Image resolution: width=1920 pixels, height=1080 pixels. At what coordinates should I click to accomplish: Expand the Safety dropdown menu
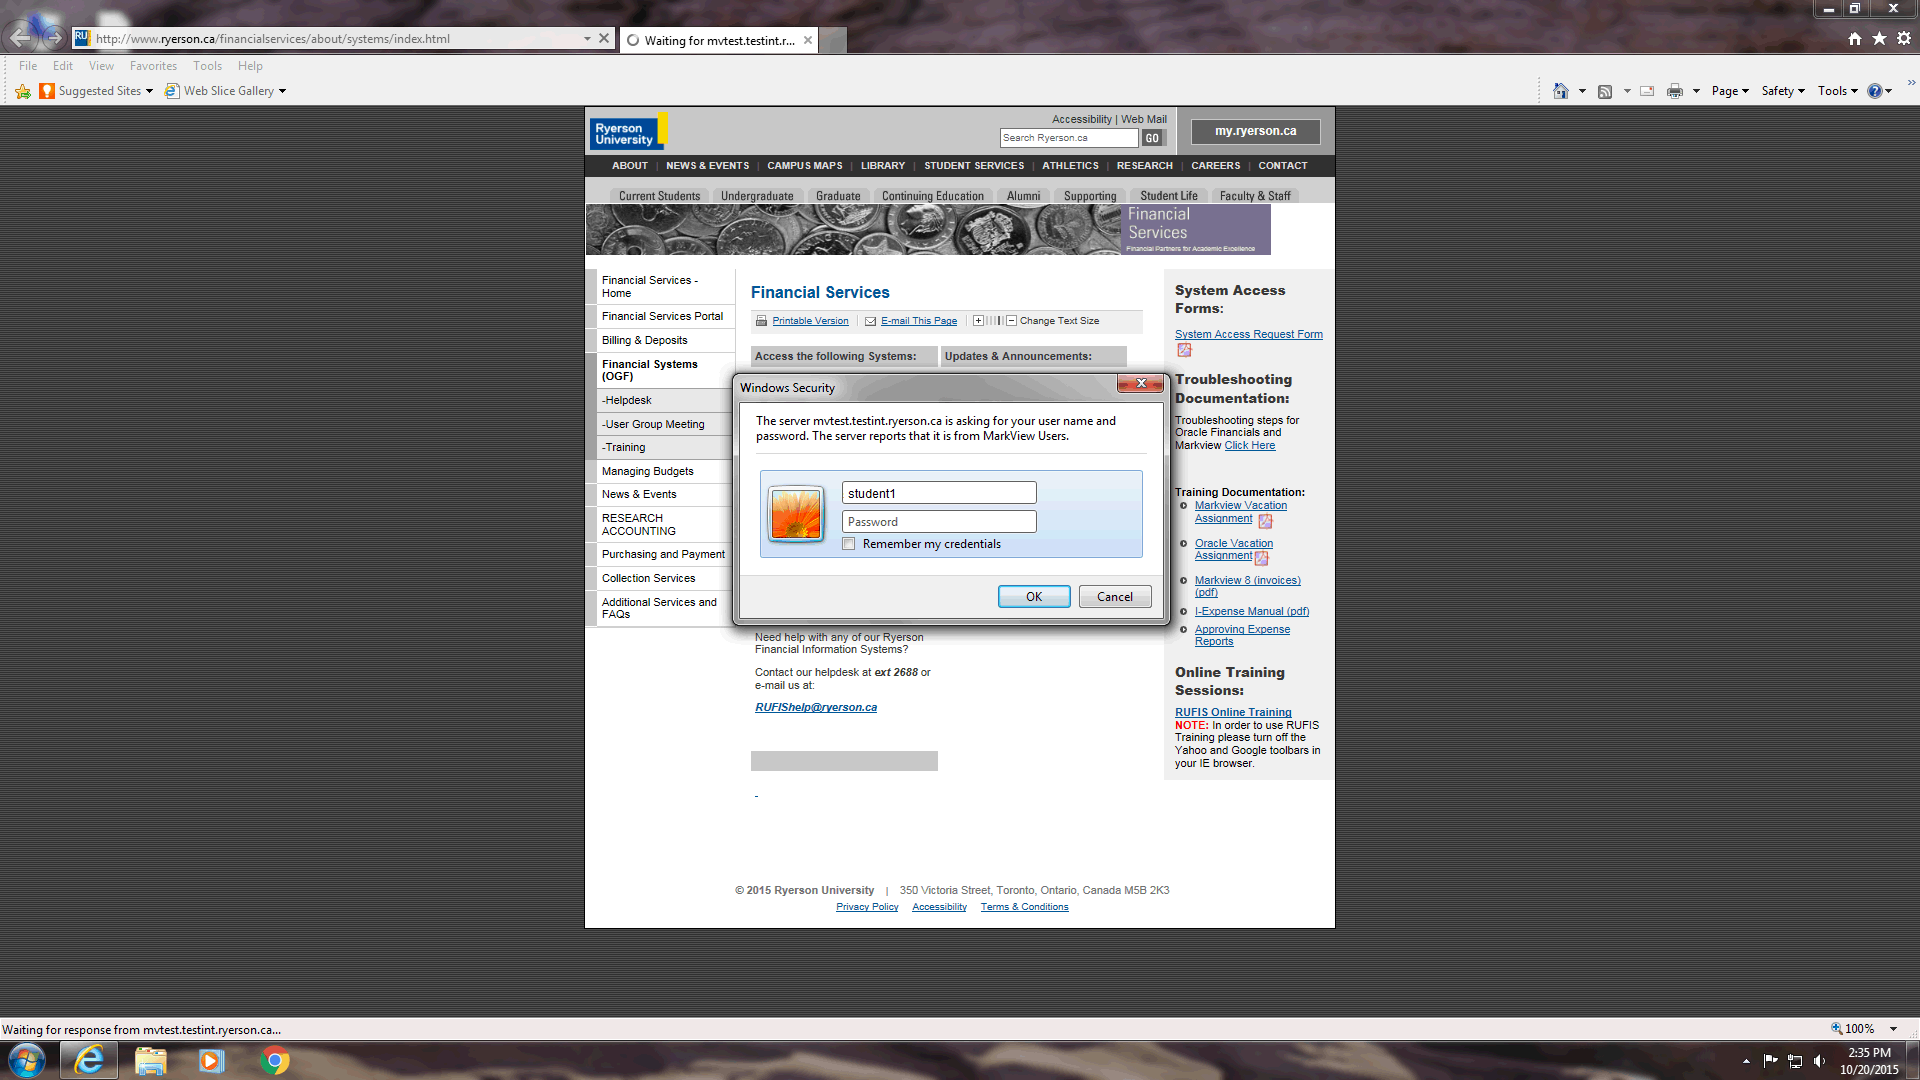click(x=1783, y=91)
